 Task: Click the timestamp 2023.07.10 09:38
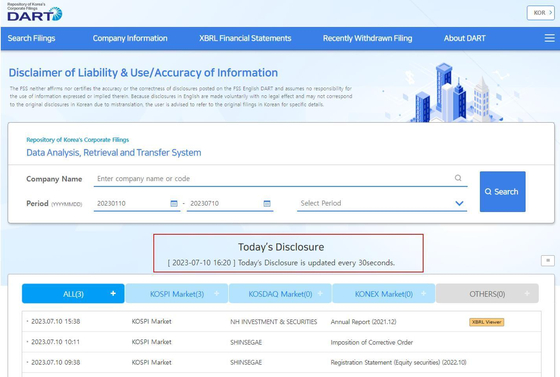point(56,362)
